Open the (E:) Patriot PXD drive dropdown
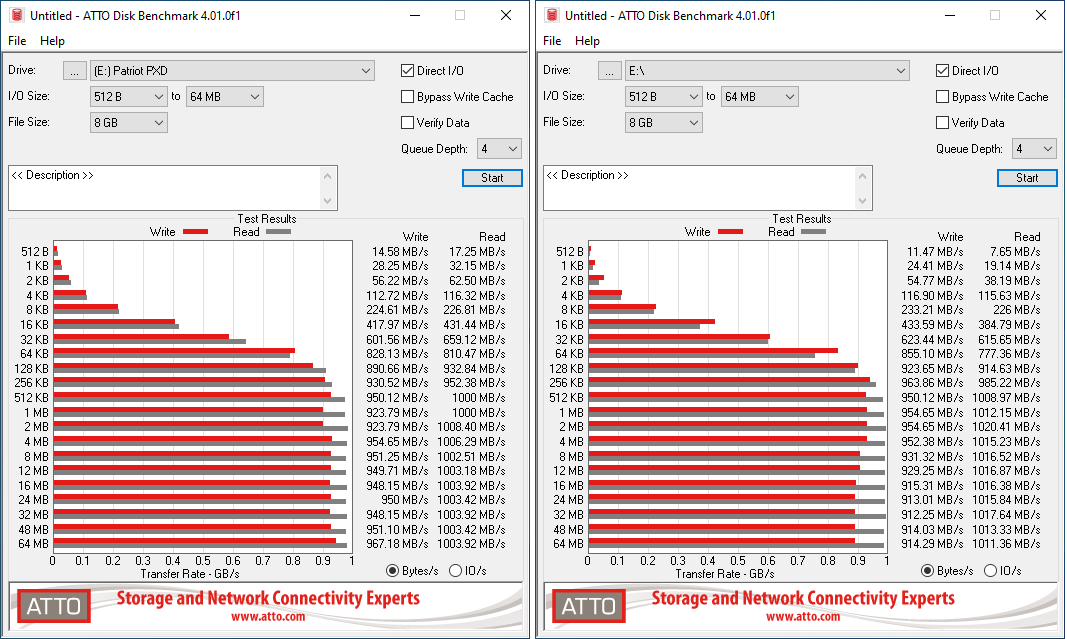1067x639 pixels. 231,71
